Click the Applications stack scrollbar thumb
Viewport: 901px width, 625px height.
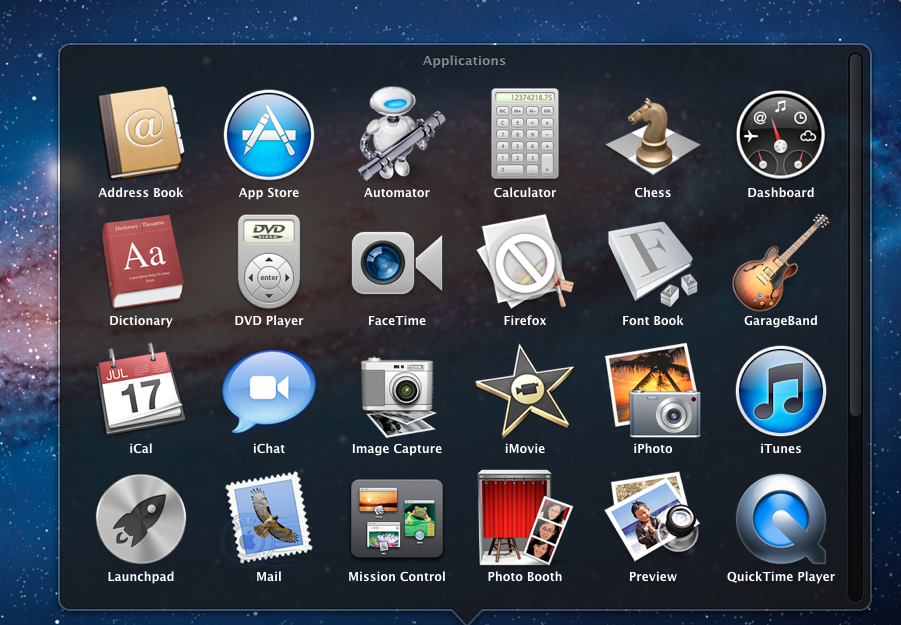[855, 234]
